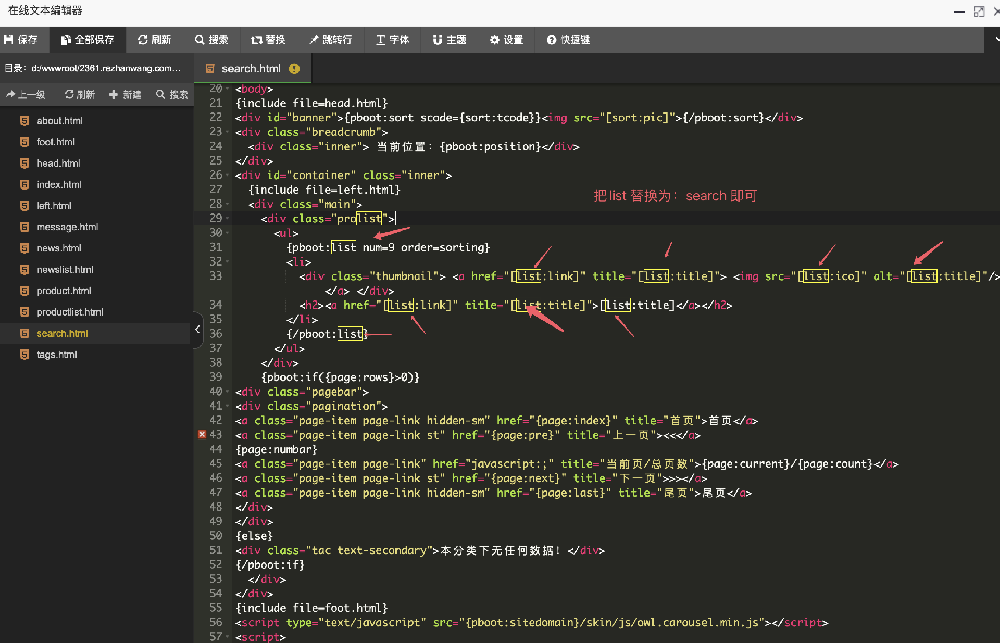Click the Save (保存) toolbar button

pos(21,40)
